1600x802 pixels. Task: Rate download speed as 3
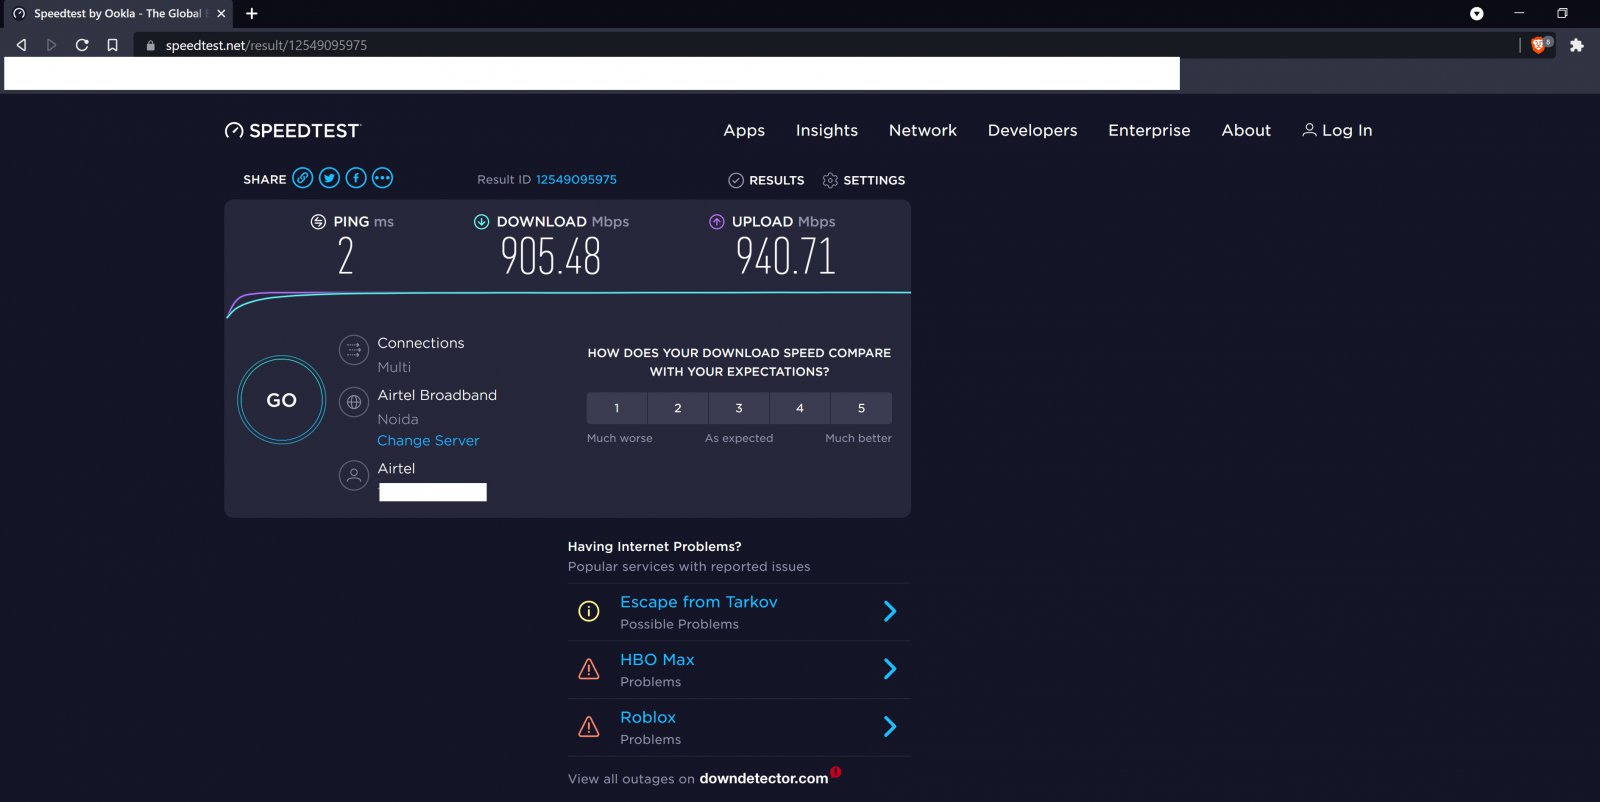[x=739, y=408]
